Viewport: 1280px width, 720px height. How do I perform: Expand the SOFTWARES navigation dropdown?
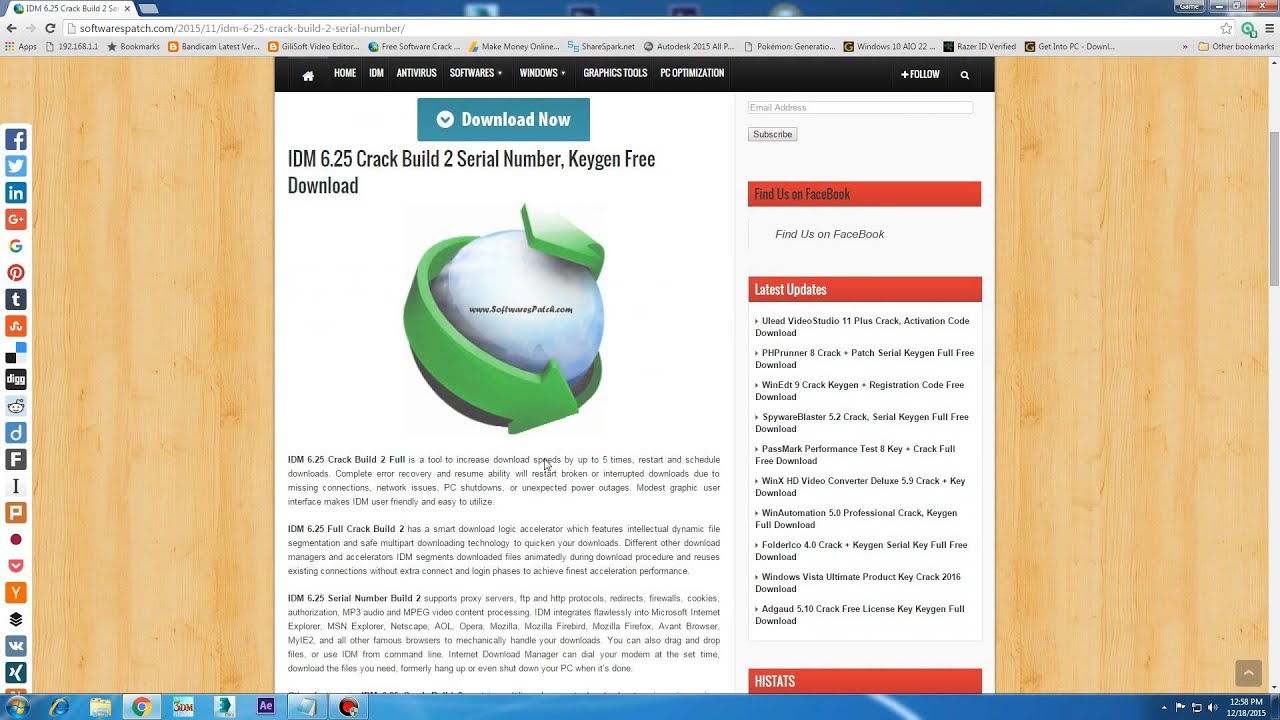coord(476,73)
